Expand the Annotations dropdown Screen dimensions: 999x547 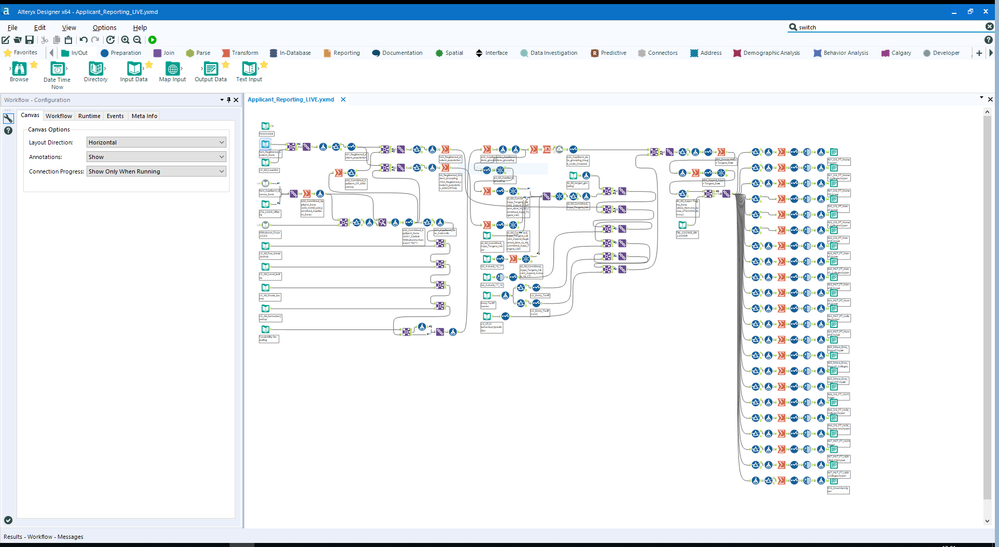click(156, 157)
